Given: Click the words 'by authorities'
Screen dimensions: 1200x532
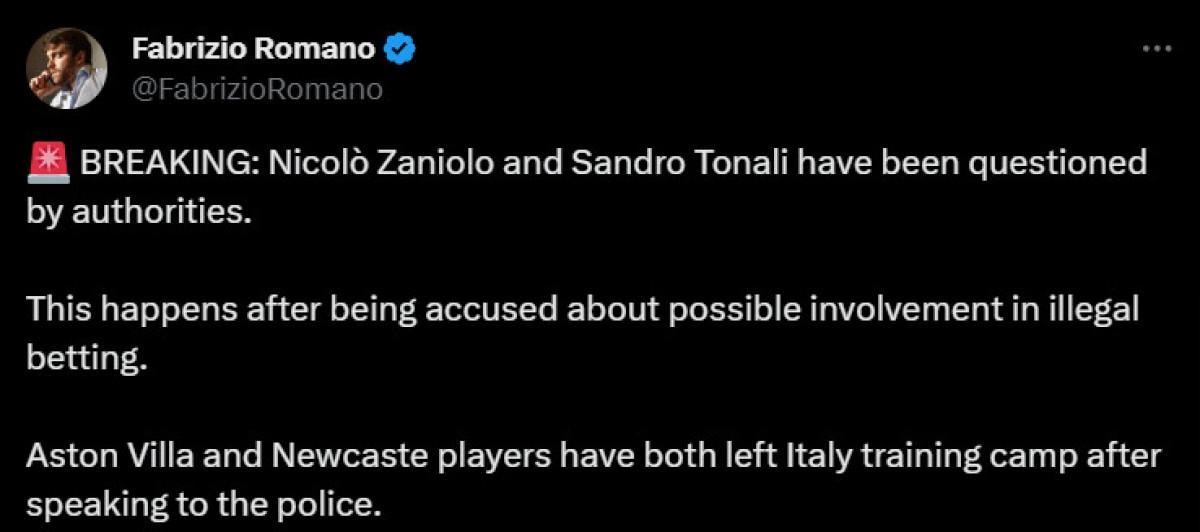Looking at the screenshot, I should pyautogui.click(x=135, y=213).
